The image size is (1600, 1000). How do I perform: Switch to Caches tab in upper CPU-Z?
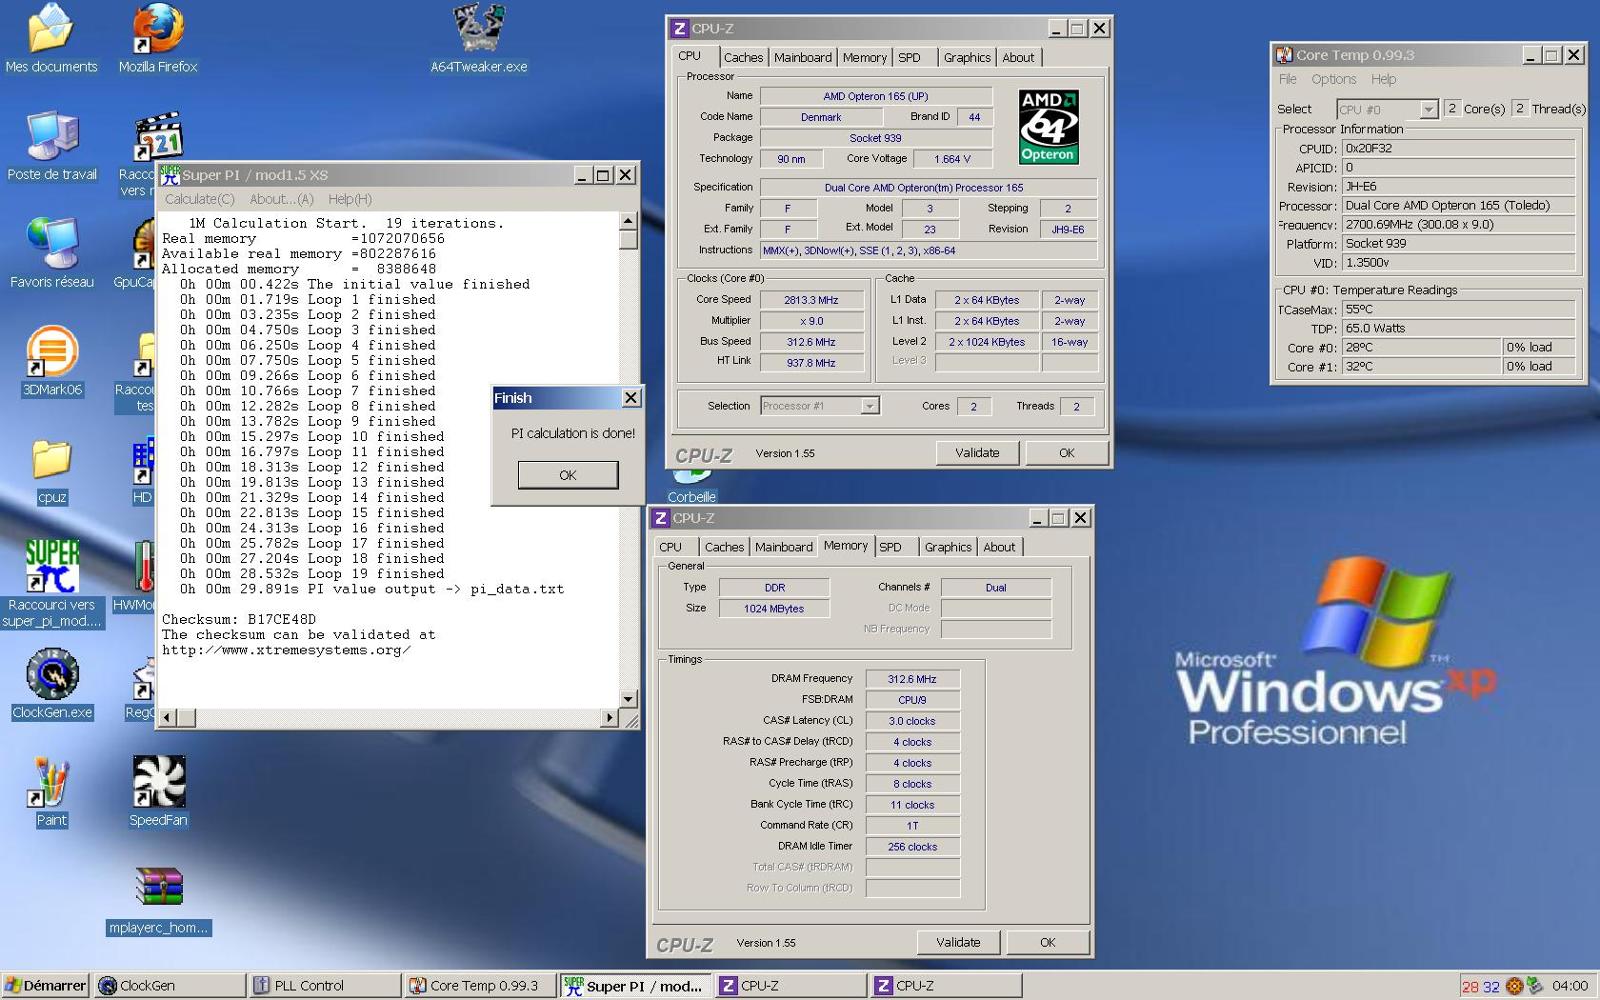pyautogui.click(x=743, y=58)
